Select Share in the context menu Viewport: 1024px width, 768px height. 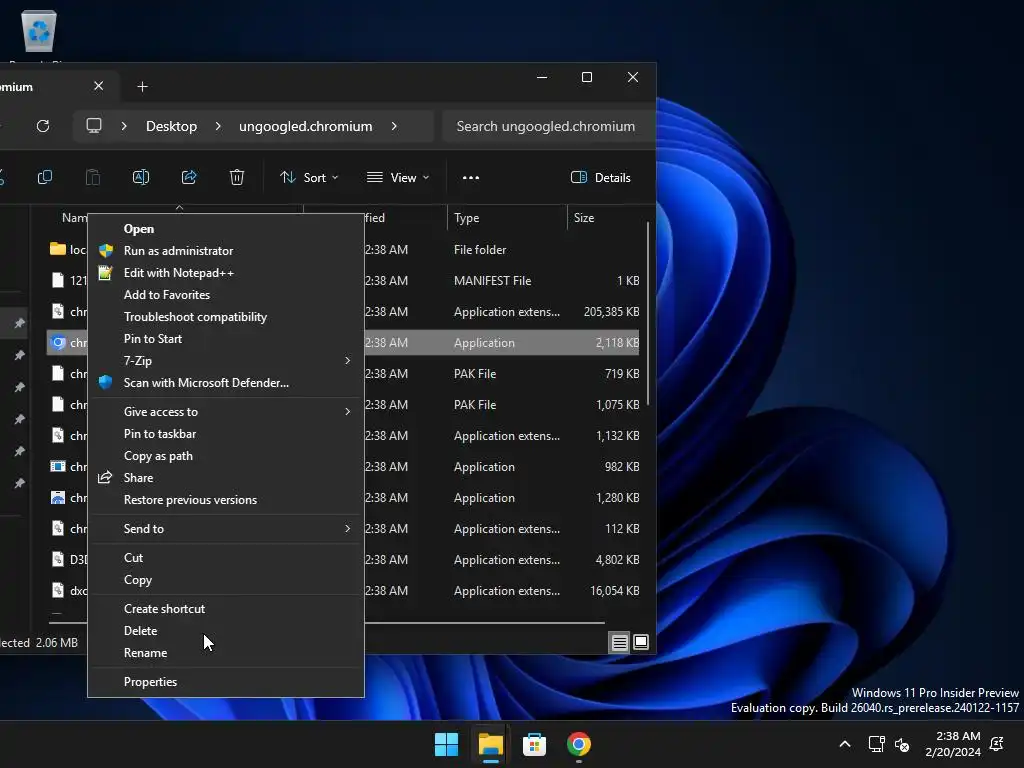pyautogui.click(x=226, y=478)
